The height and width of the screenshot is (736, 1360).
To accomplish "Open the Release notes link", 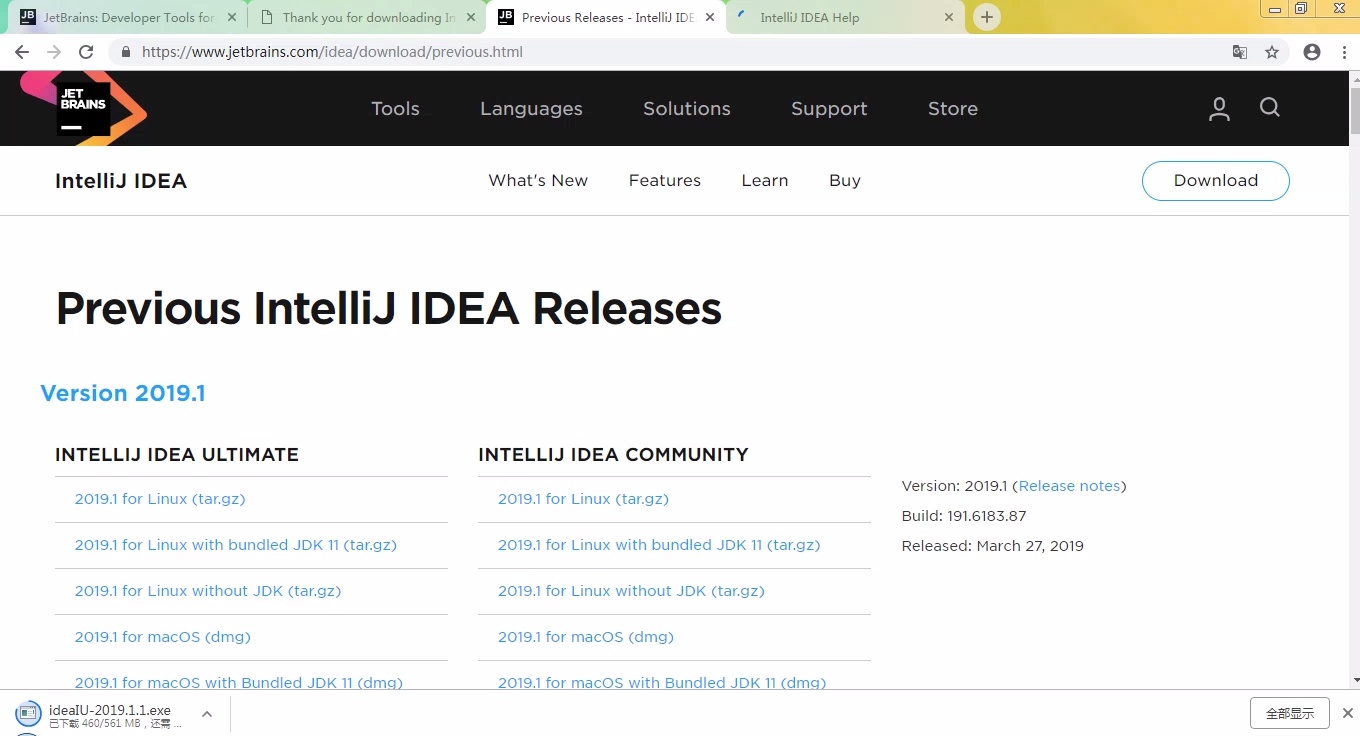I will coord(1068,485).
